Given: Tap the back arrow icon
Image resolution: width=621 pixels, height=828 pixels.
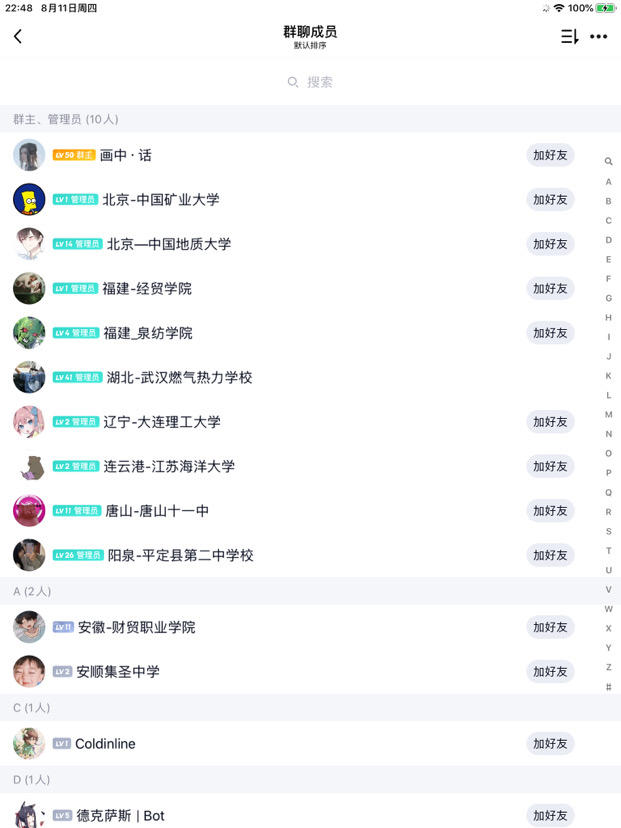Looking at the screenshot, I should point(18,36).
